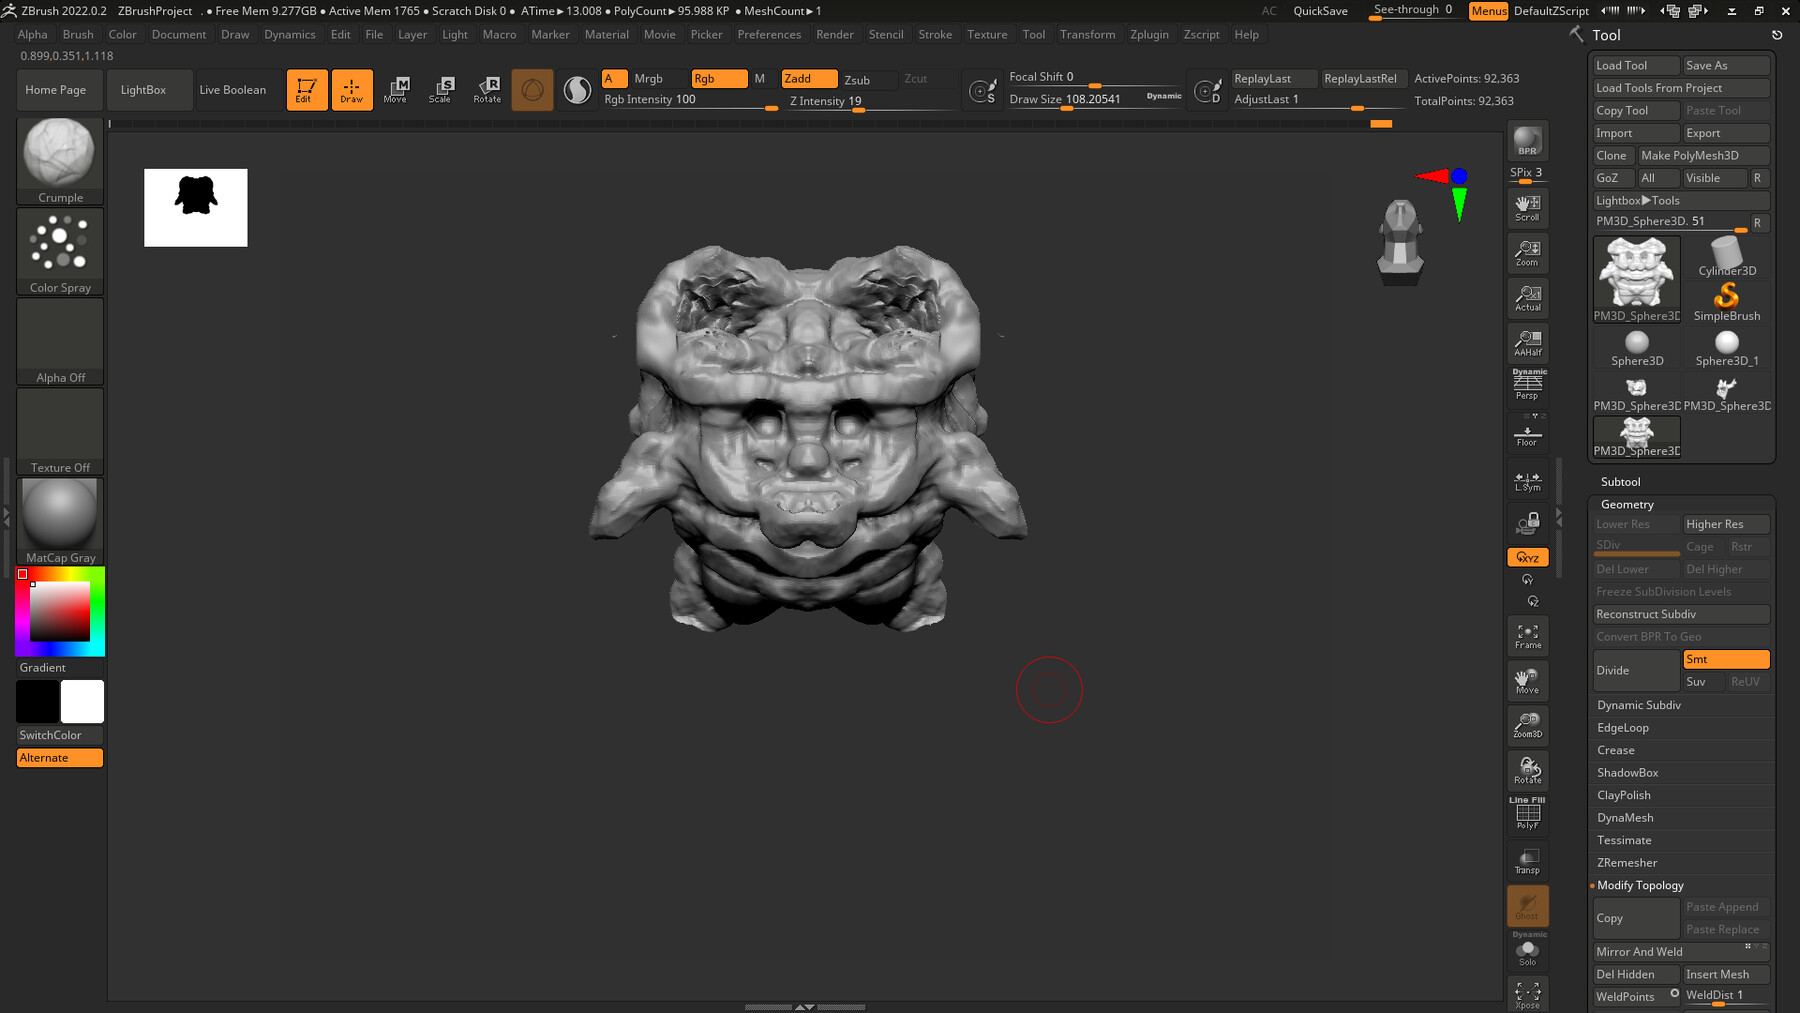Toggle Ghost transparency mode
The image size is (1800, 1013).
click(x=1527, y=905)
